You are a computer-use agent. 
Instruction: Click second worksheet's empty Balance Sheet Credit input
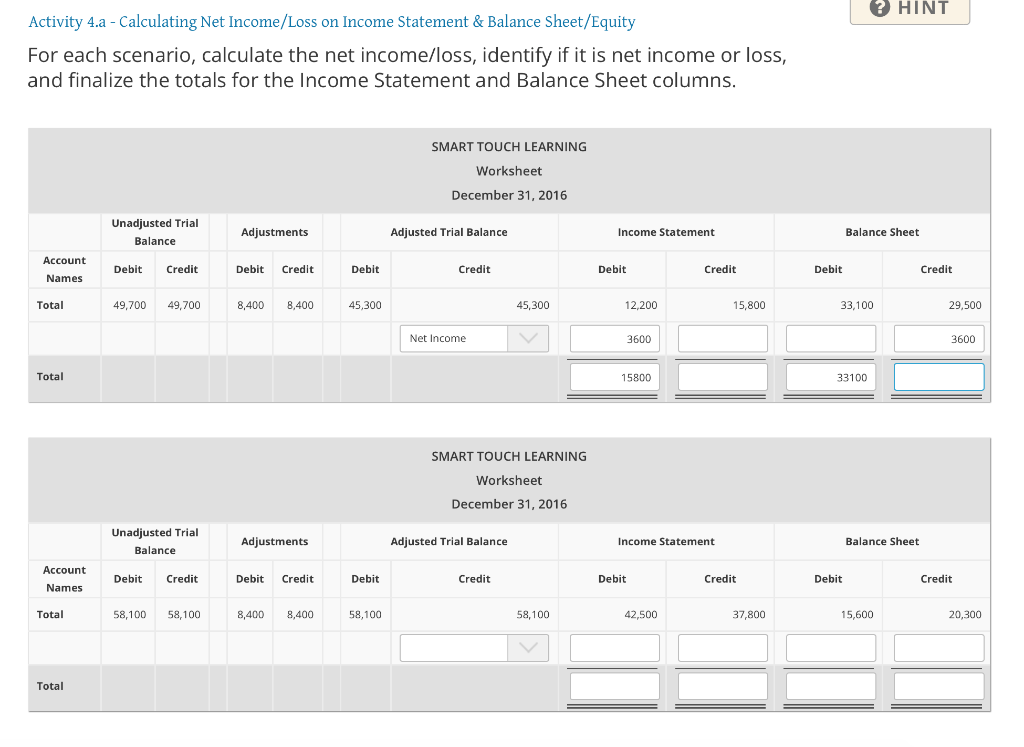click(937, 647)
